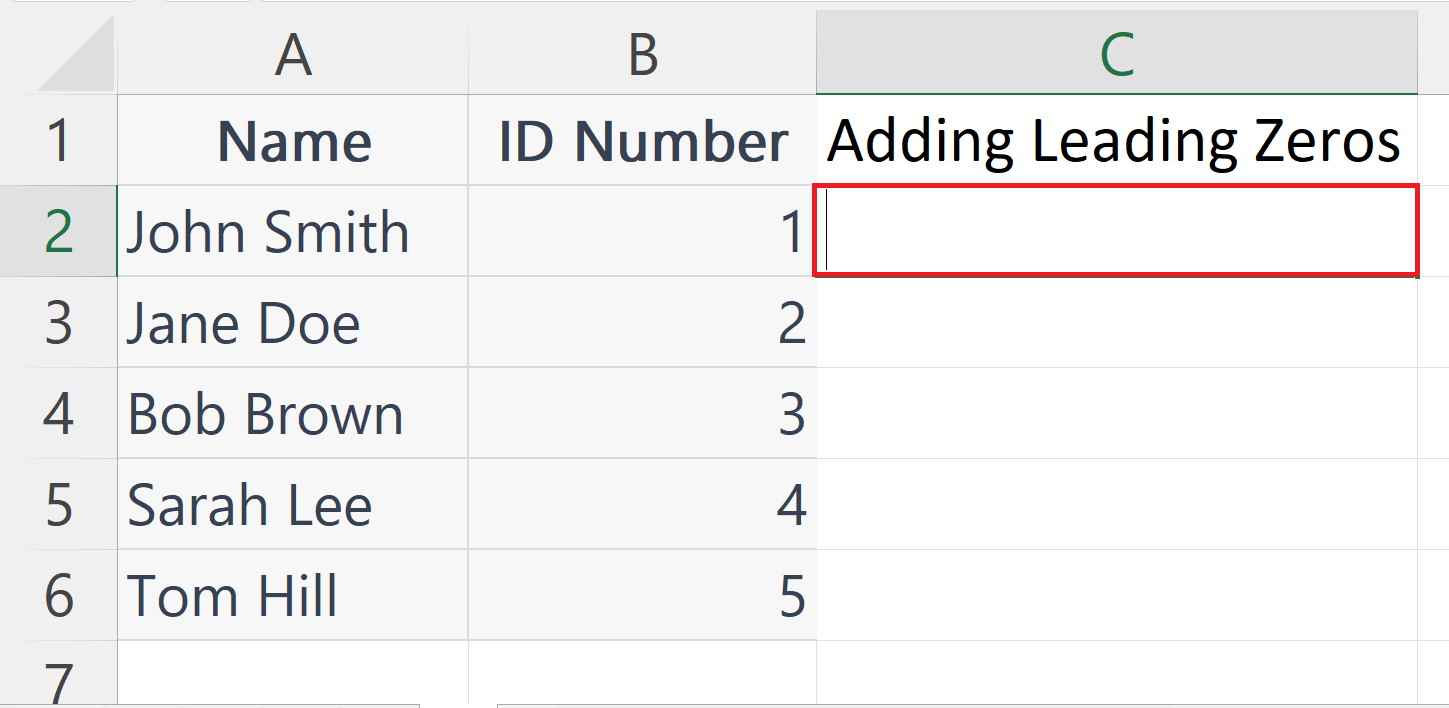Select the cell containing Bob Brown

coord(292,413)
